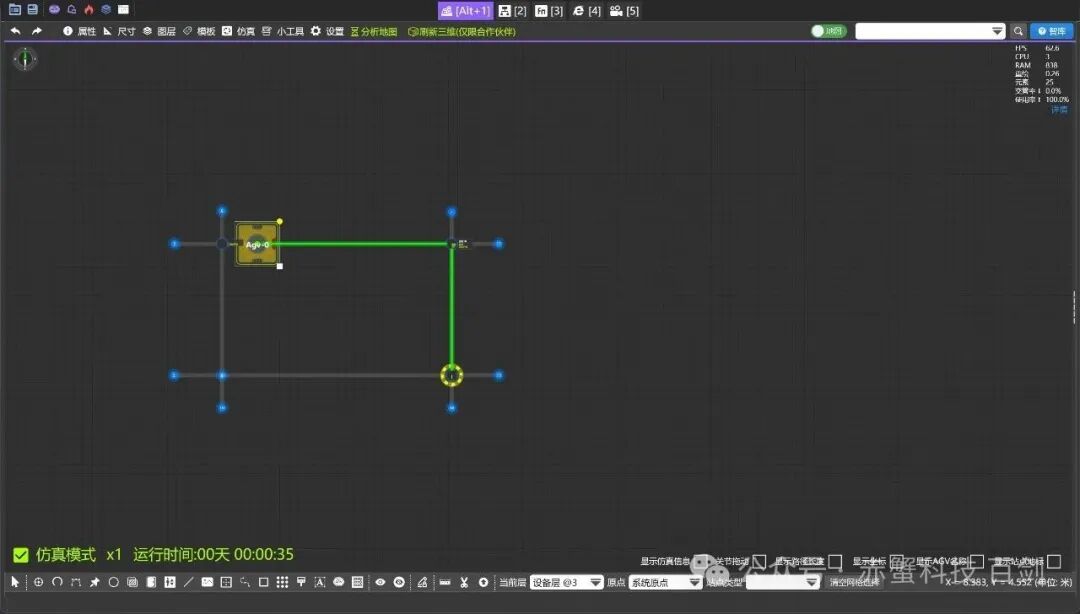Click the crosshair circle tool

pyautogui.click(x=39, y=582)
